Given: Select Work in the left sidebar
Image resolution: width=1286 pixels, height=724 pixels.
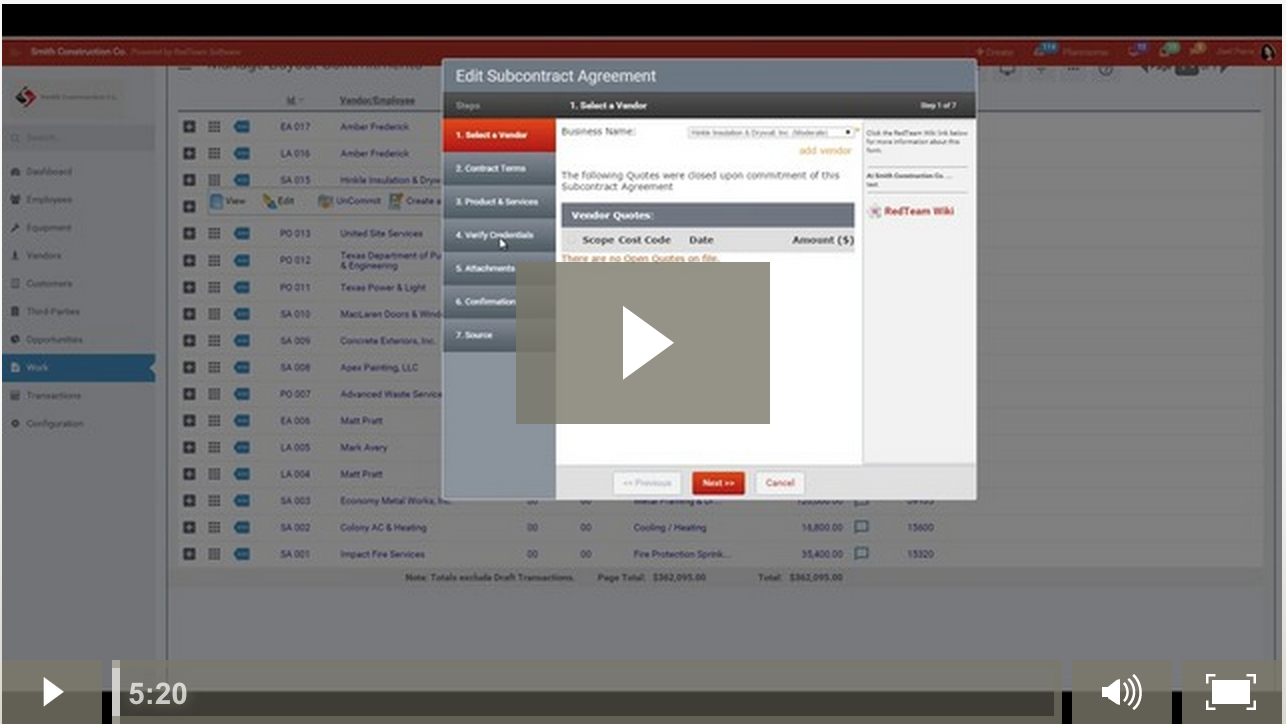Looking at the screenshot, I should coord(78,368).
